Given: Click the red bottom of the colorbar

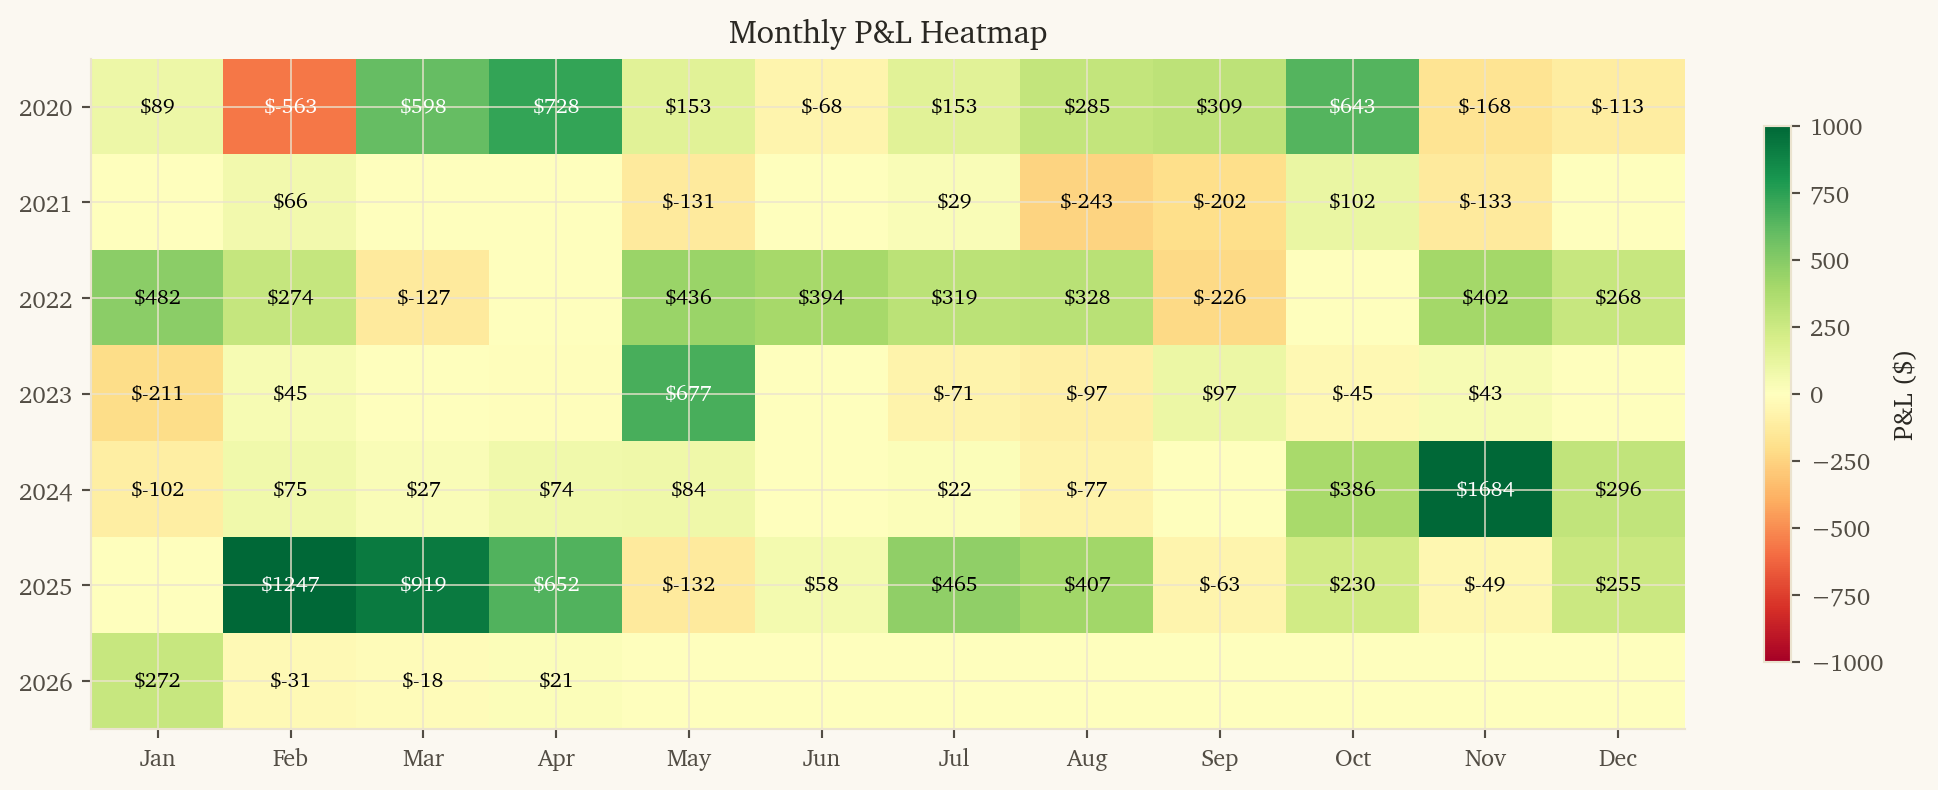Looking at the screenshot, I should (x=1777, y=654).
